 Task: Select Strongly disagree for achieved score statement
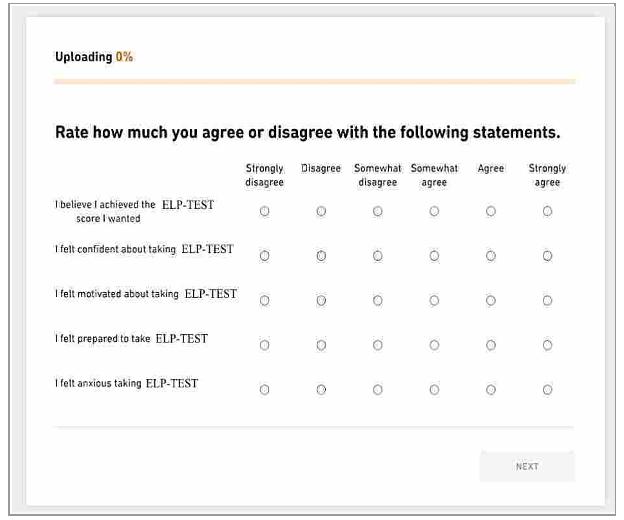264,212
